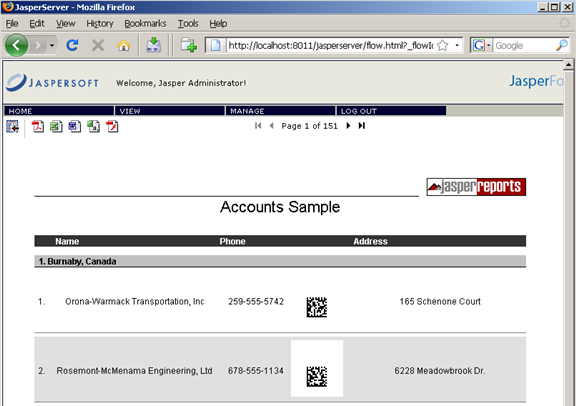This screenshot has width=576, height=406.
Task: Export report as PDF
Action: [x=37, y=126]
